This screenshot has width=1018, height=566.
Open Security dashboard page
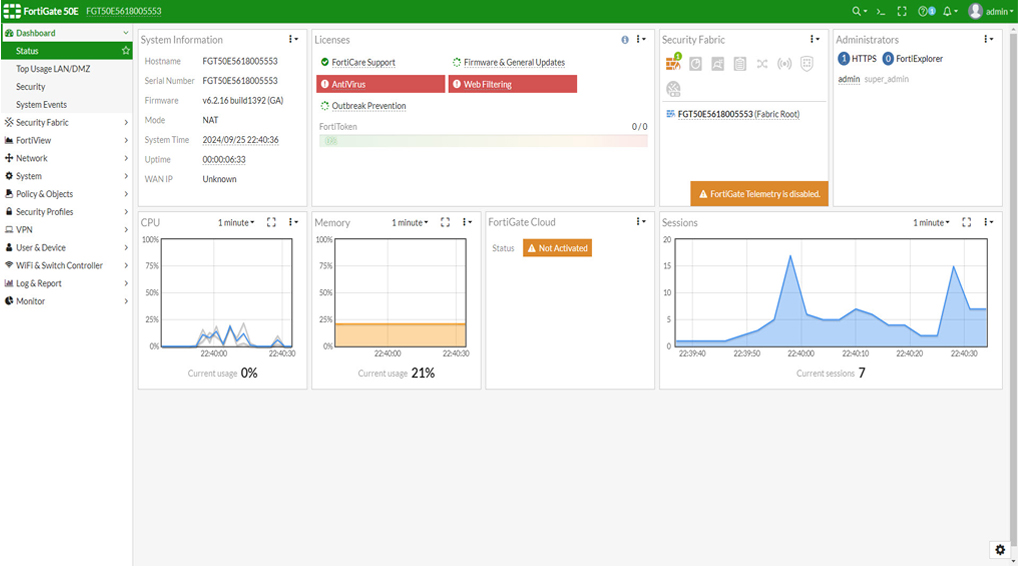[x=66, y=86]
